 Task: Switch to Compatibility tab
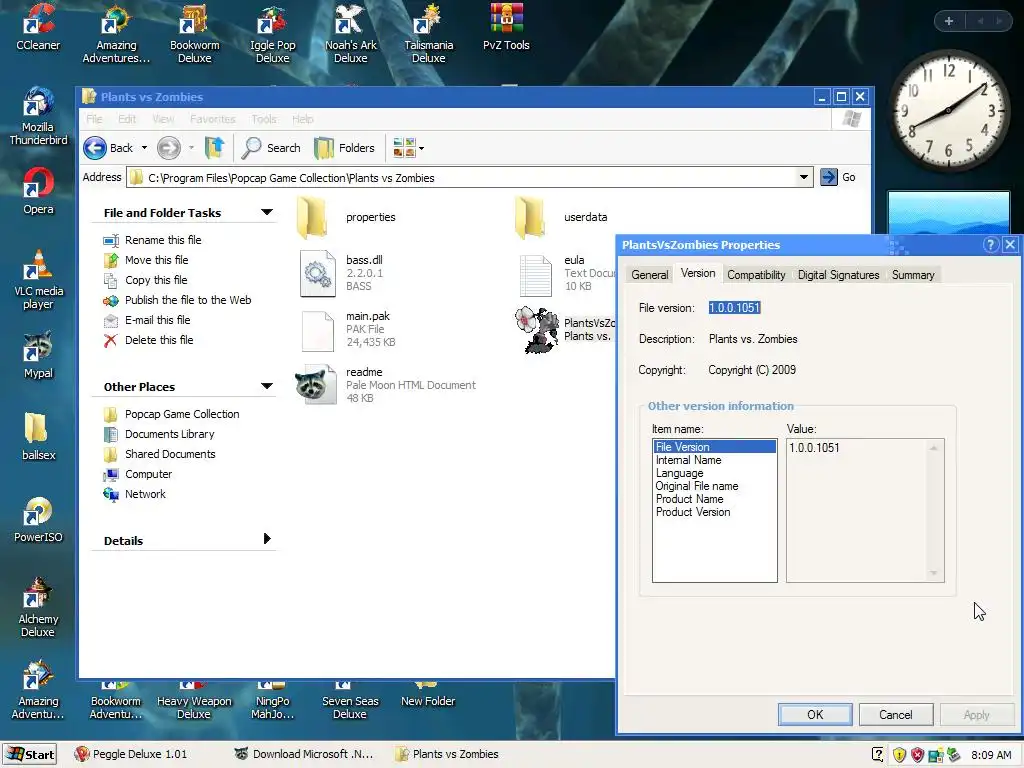756,275
